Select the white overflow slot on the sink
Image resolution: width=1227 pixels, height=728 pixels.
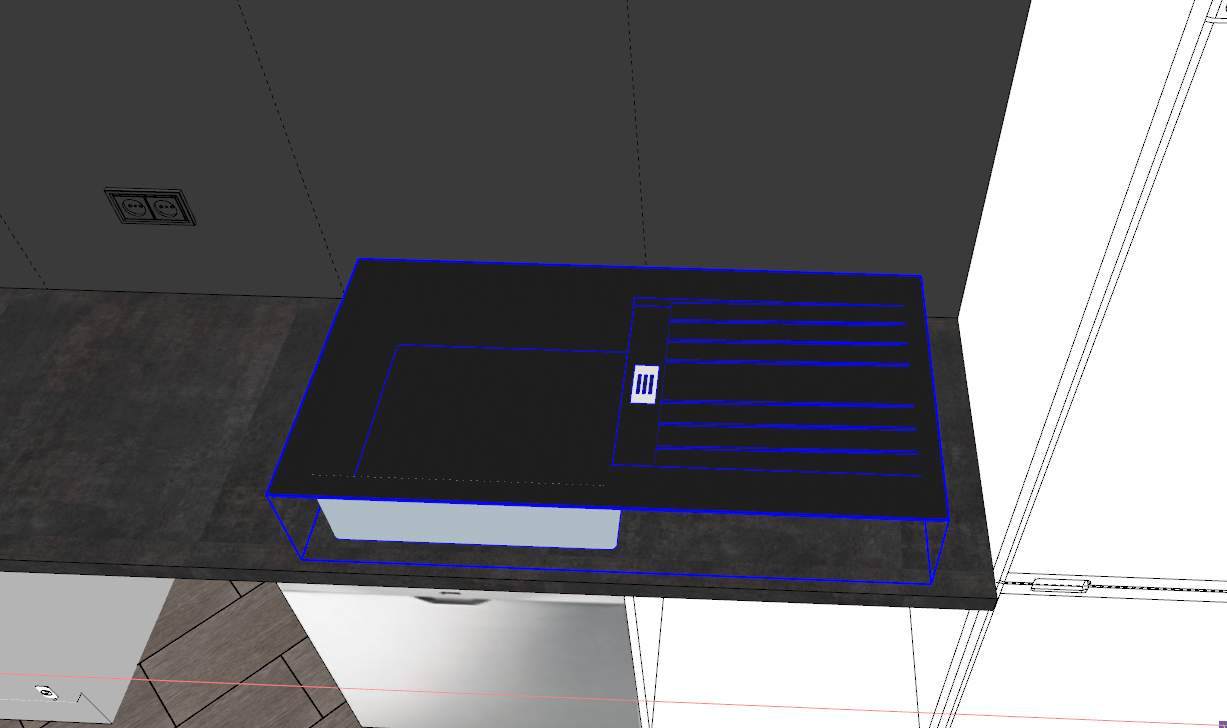click(645, 385)
